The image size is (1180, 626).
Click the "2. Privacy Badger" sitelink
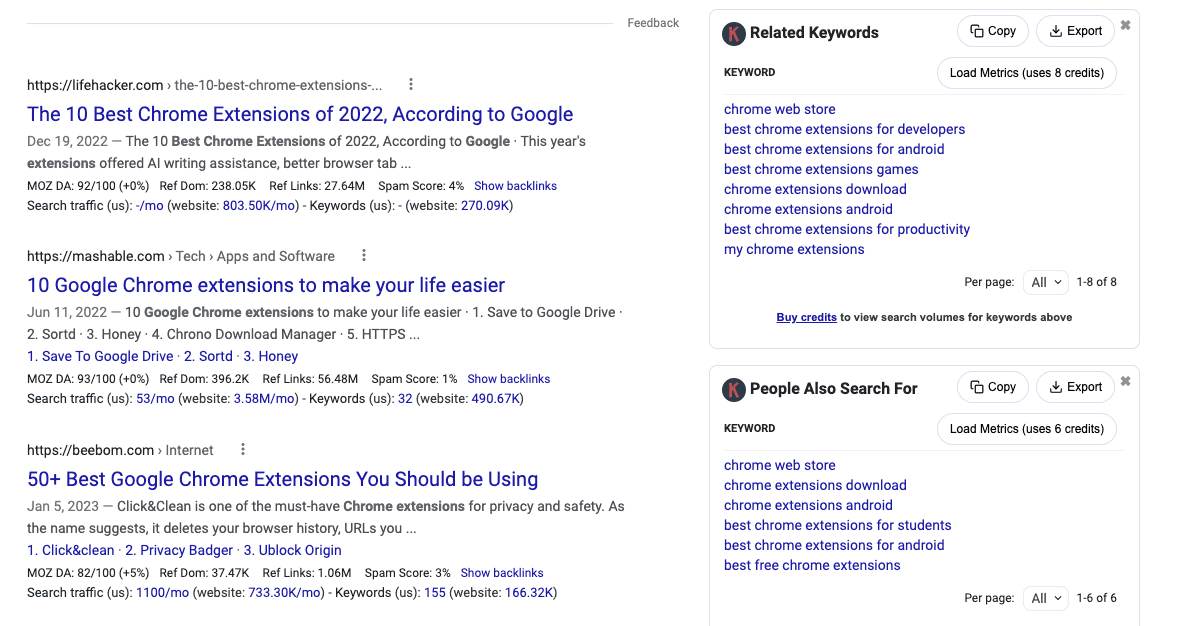coord(179,551)
